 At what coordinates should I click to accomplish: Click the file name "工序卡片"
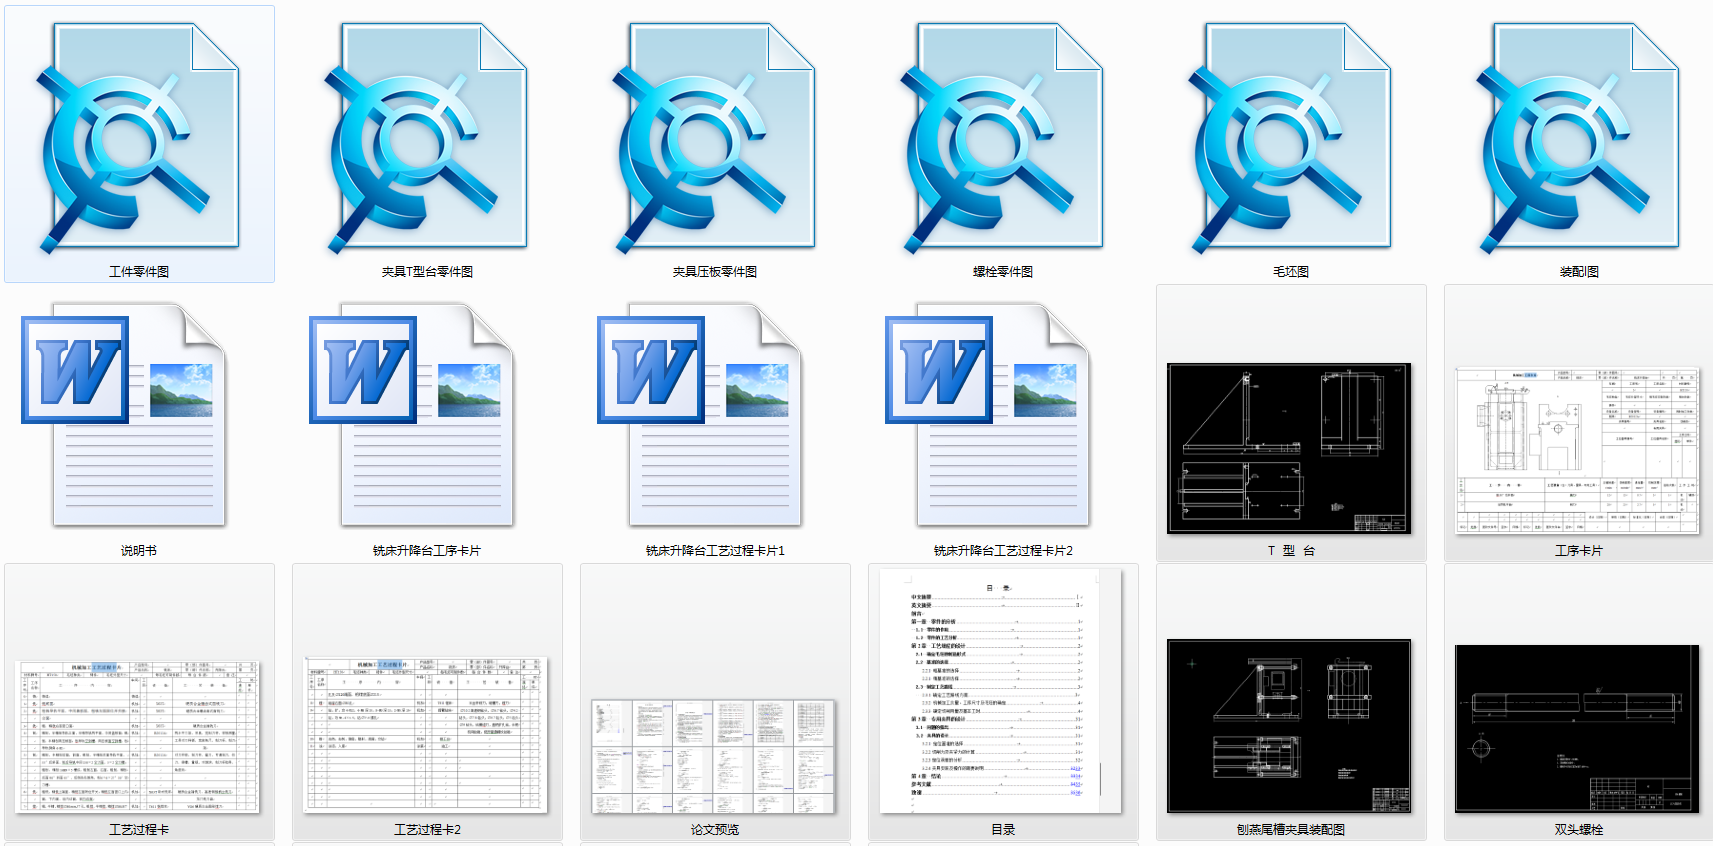[x=1579, y=551]
